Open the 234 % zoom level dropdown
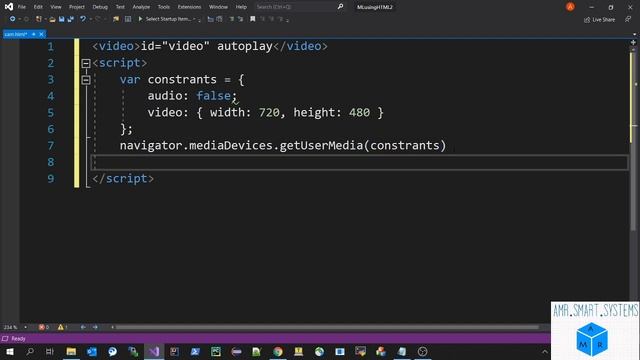The image size is (640, 360). coord(15,327)
